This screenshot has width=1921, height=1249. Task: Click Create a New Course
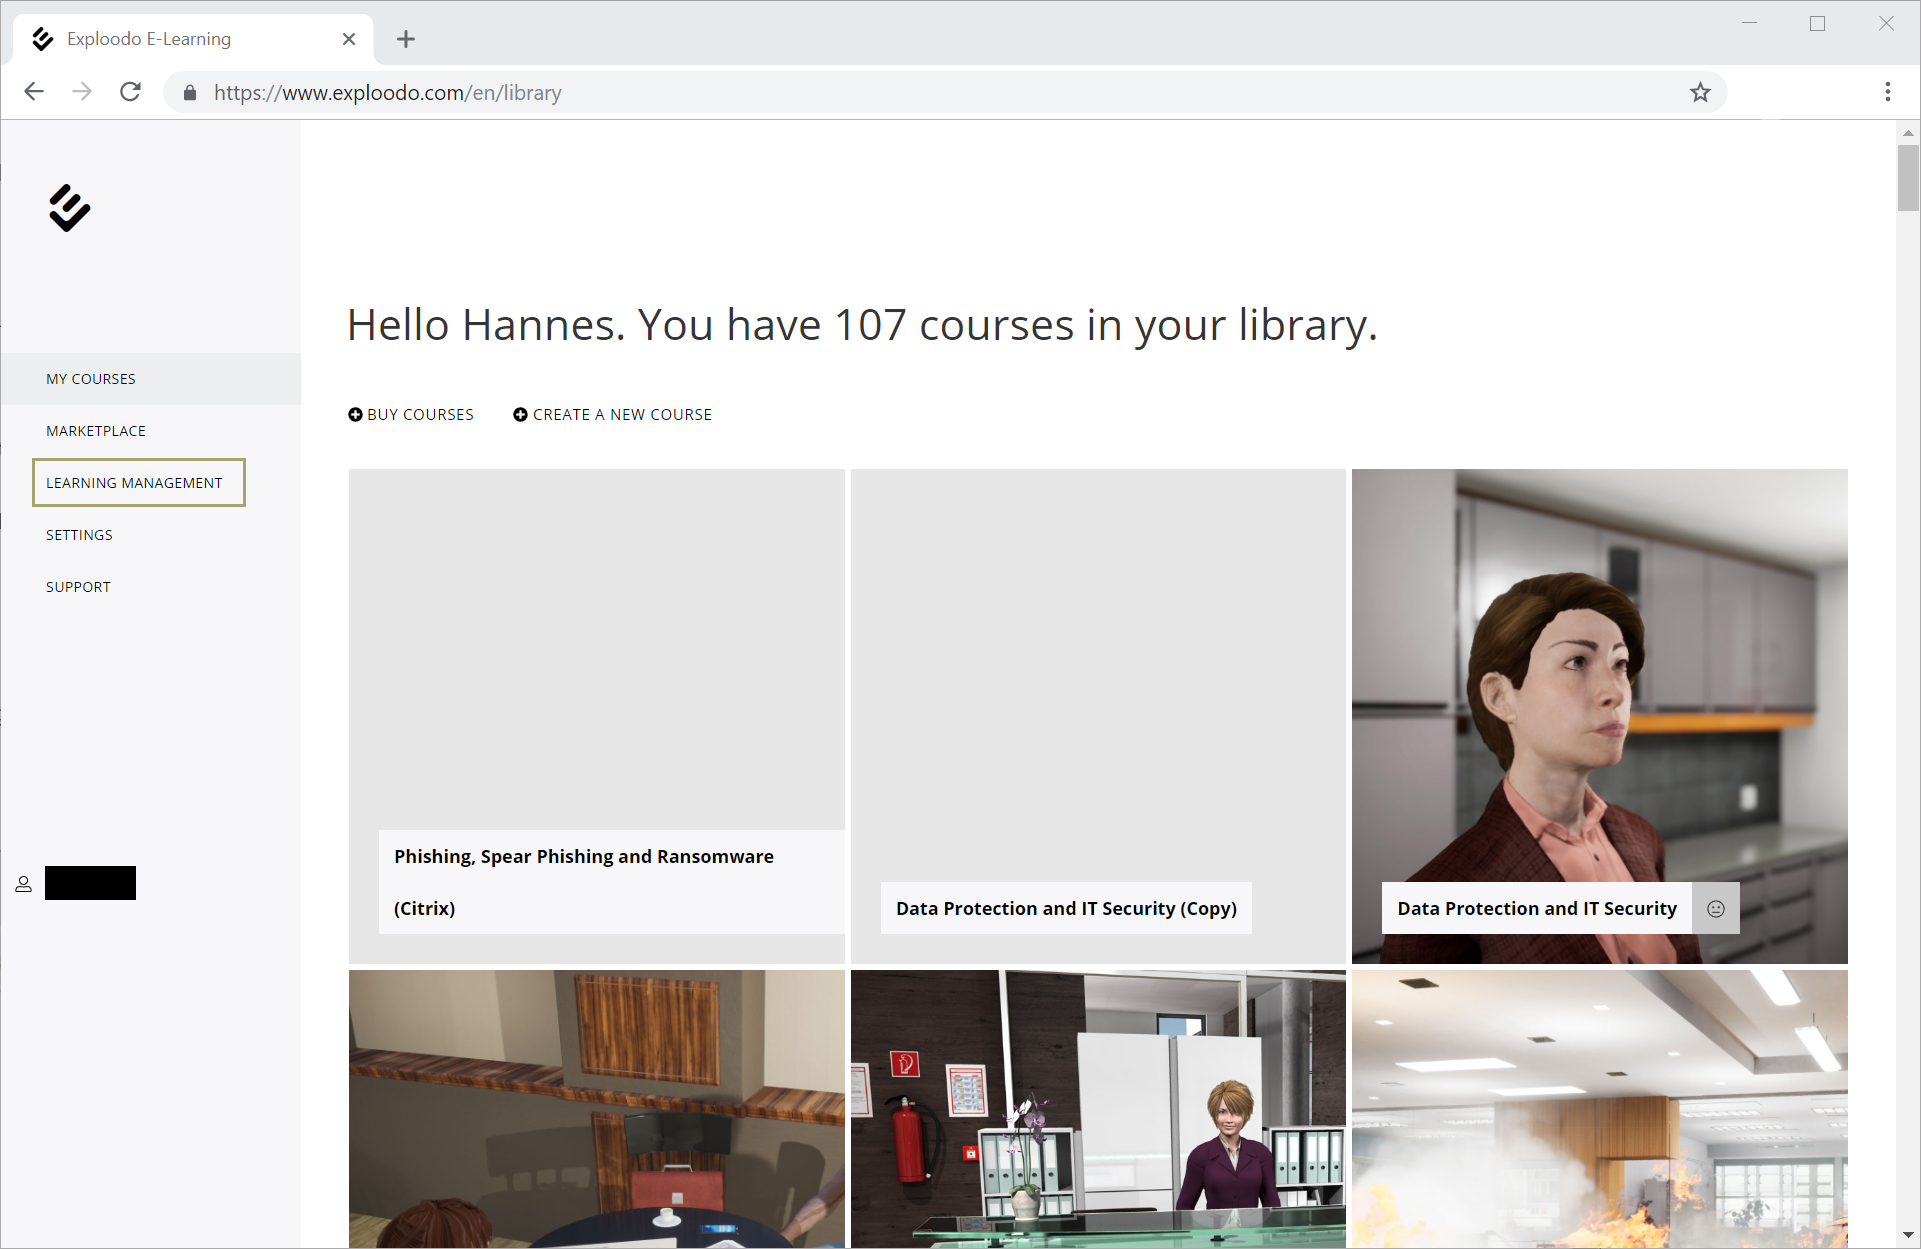coord(612,414)
